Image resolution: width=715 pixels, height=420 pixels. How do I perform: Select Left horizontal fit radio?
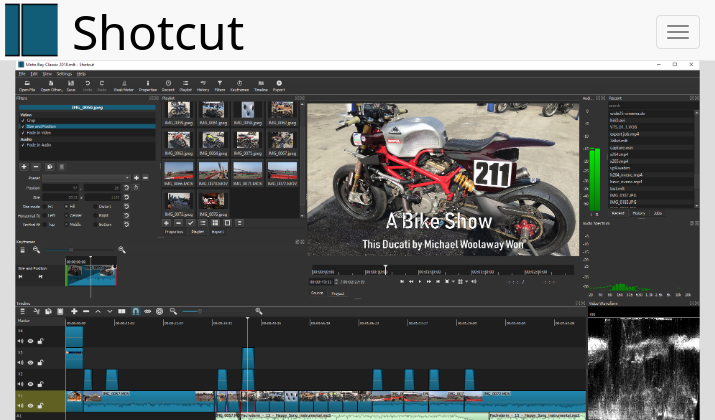(44, 216)
